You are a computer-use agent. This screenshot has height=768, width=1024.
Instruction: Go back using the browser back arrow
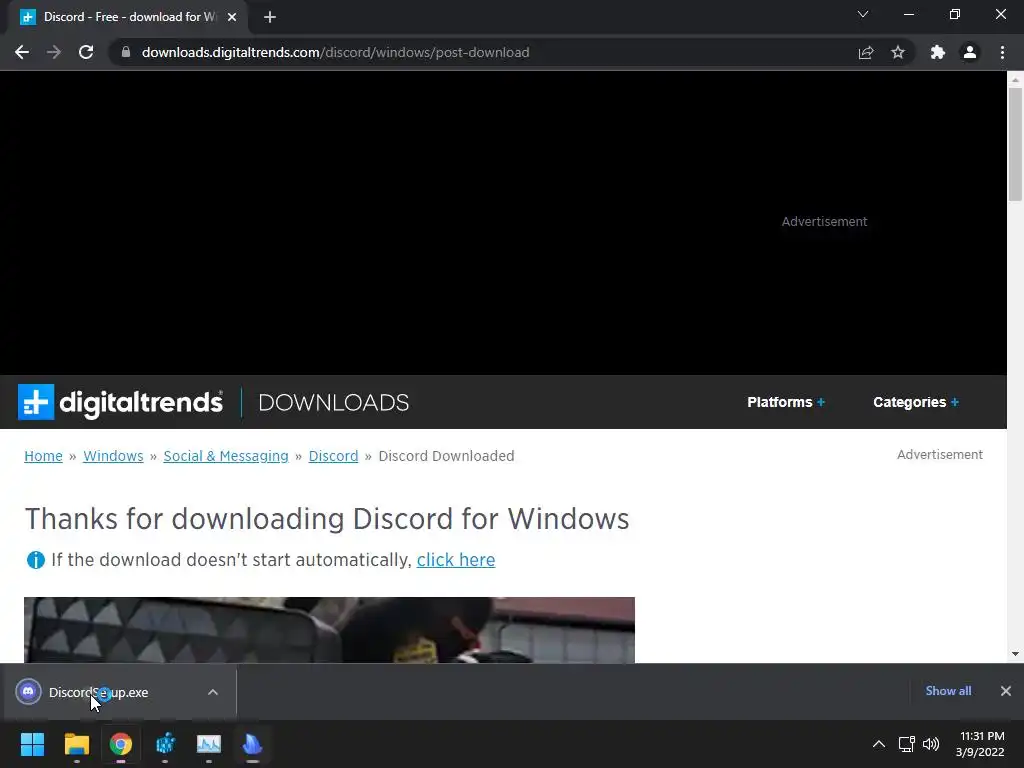coord(22,52)
